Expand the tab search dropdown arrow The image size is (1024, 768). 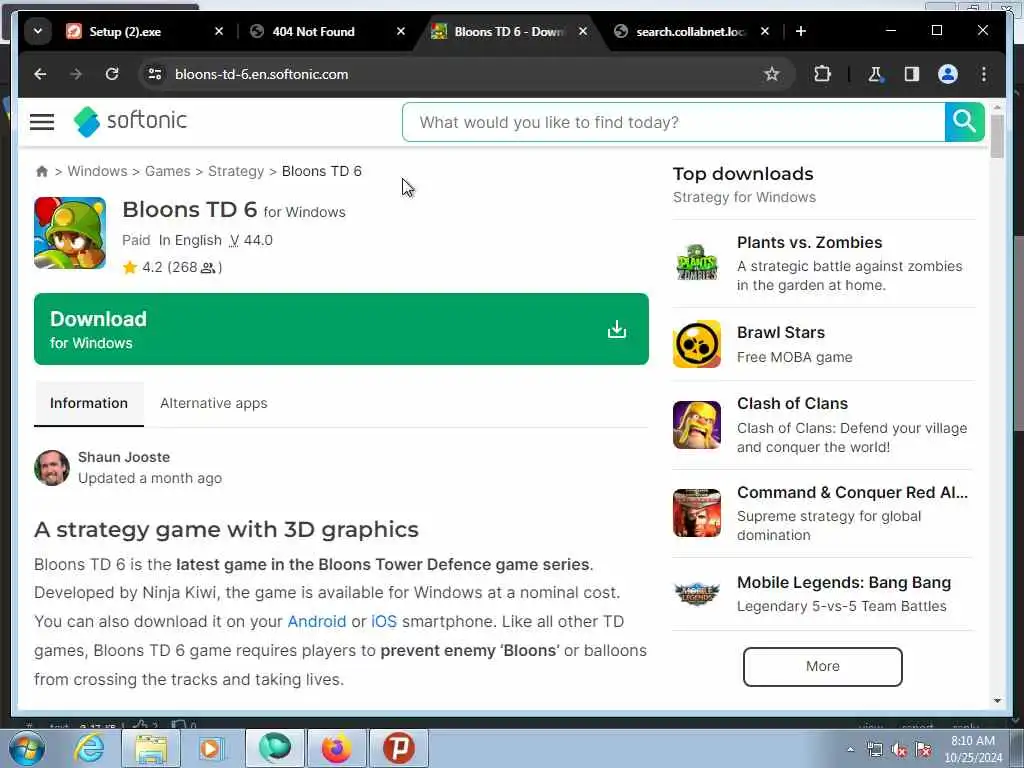(38, 31)
